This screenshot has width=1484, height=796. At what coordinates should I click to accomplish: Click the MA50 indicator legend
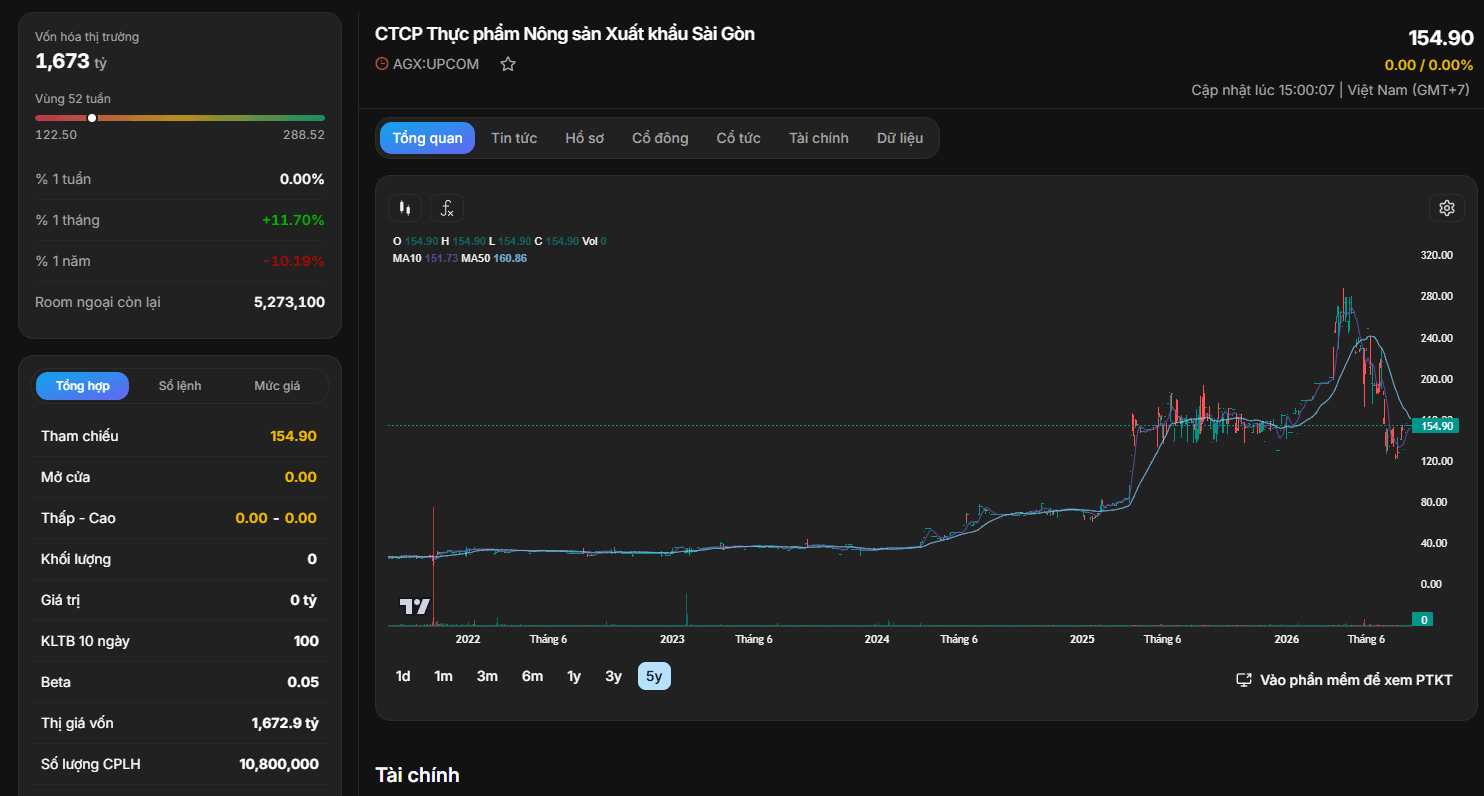494,258
